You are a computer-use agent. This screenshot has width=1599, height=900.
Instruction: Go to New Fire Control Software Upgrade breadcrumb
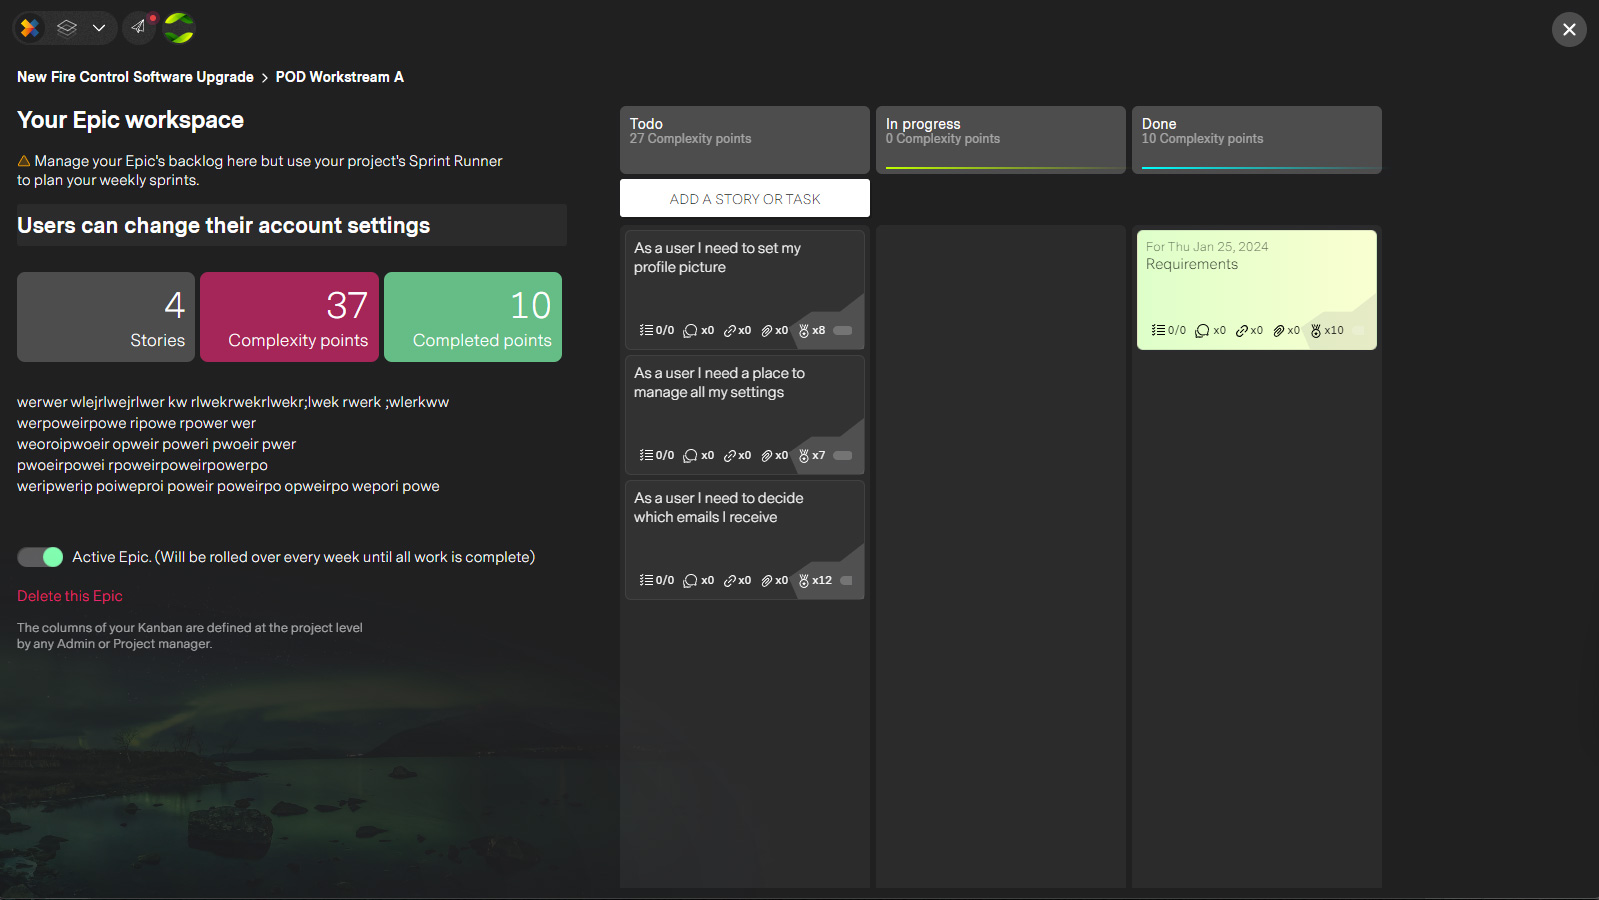tap(135, 77)
